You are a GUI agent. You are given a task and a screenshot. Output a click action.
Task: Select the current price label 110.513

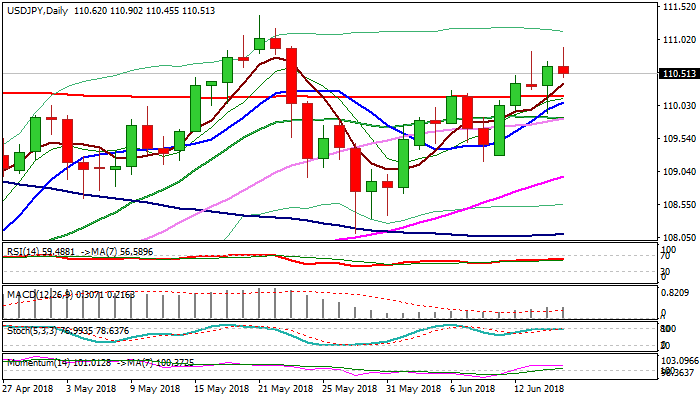tap(678, 73)
